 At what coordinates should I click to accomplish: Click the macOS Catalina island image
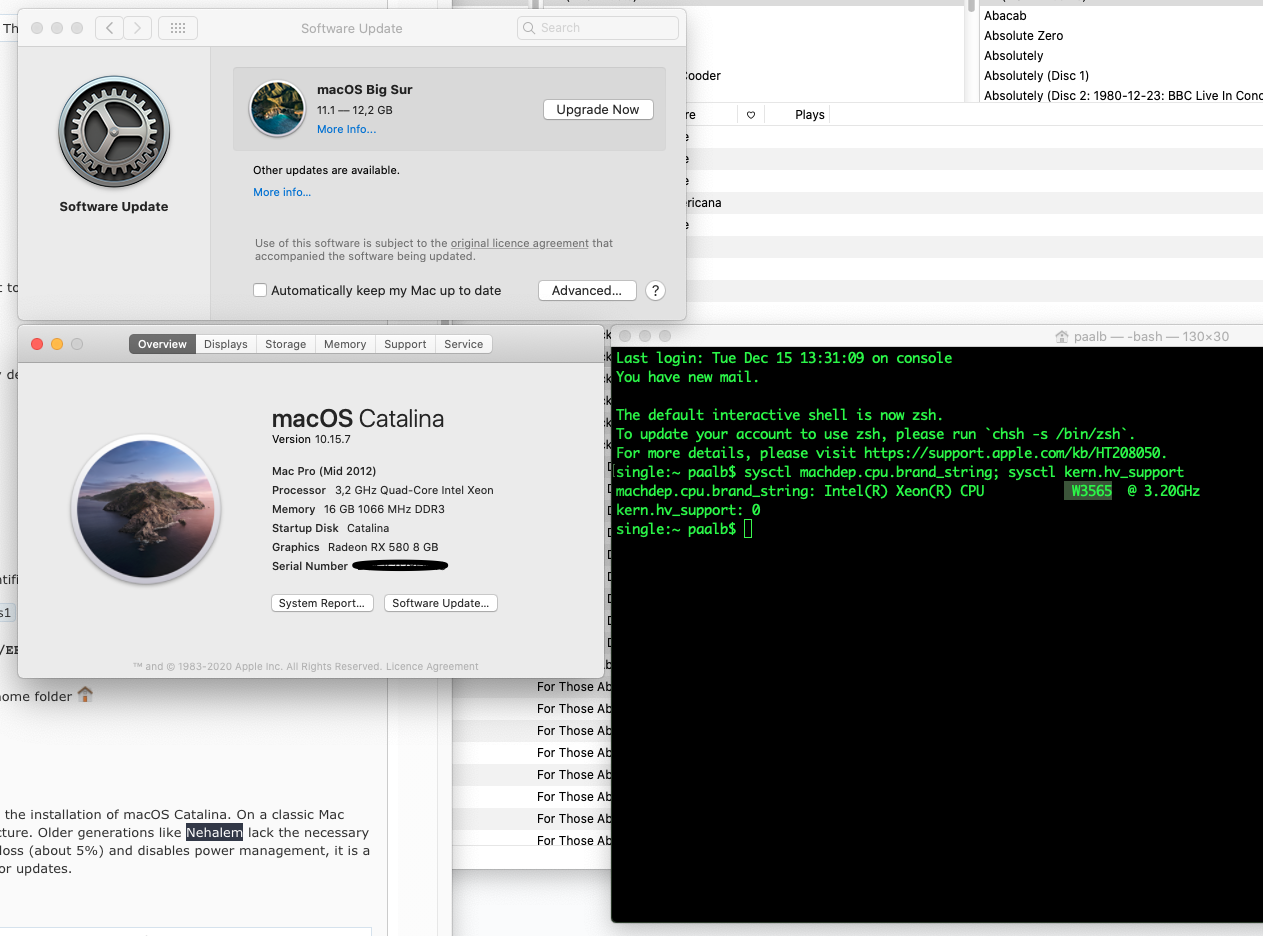146,508
